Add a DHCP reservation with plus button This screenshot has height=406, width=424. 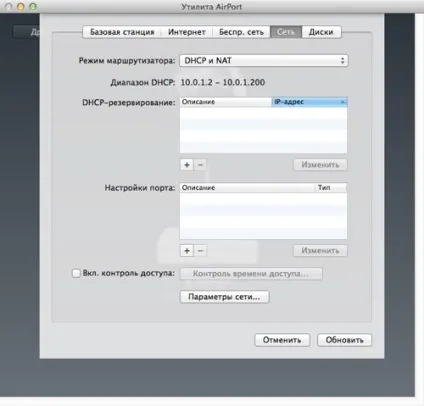pyautogui.click(x=187, y=165)
